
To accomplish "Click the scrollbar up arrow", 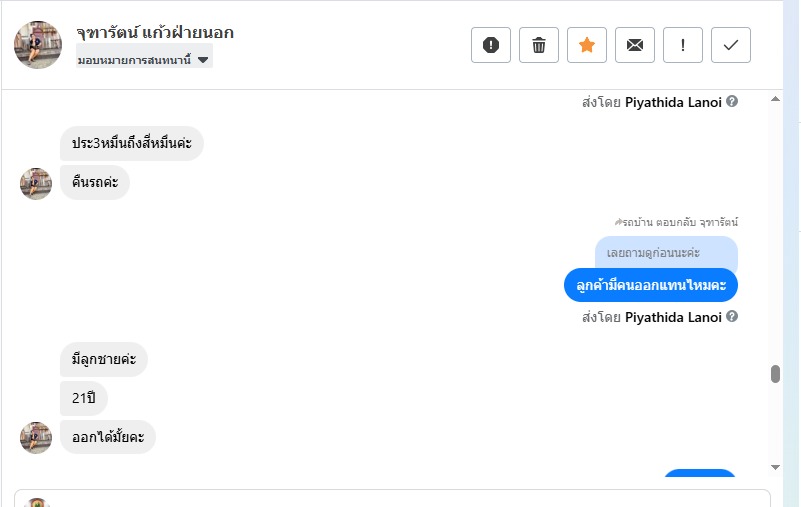I will pos(775,100).
